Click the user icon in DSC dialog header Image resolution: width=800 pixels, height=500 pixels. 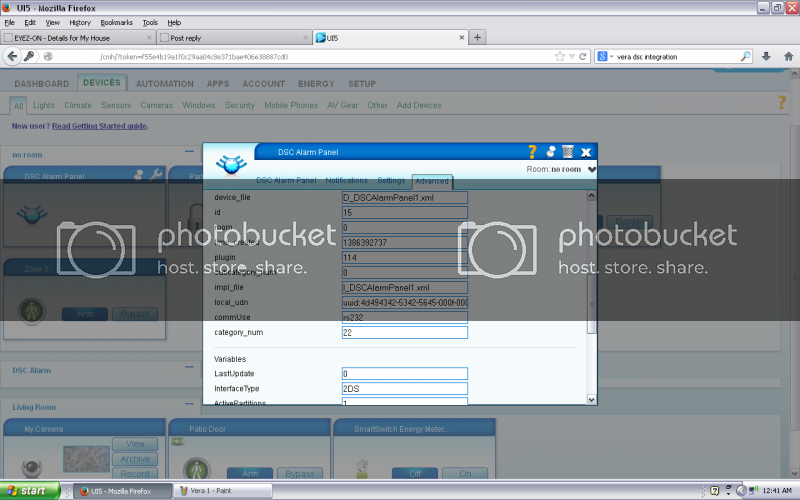click(x=551, y=152)
